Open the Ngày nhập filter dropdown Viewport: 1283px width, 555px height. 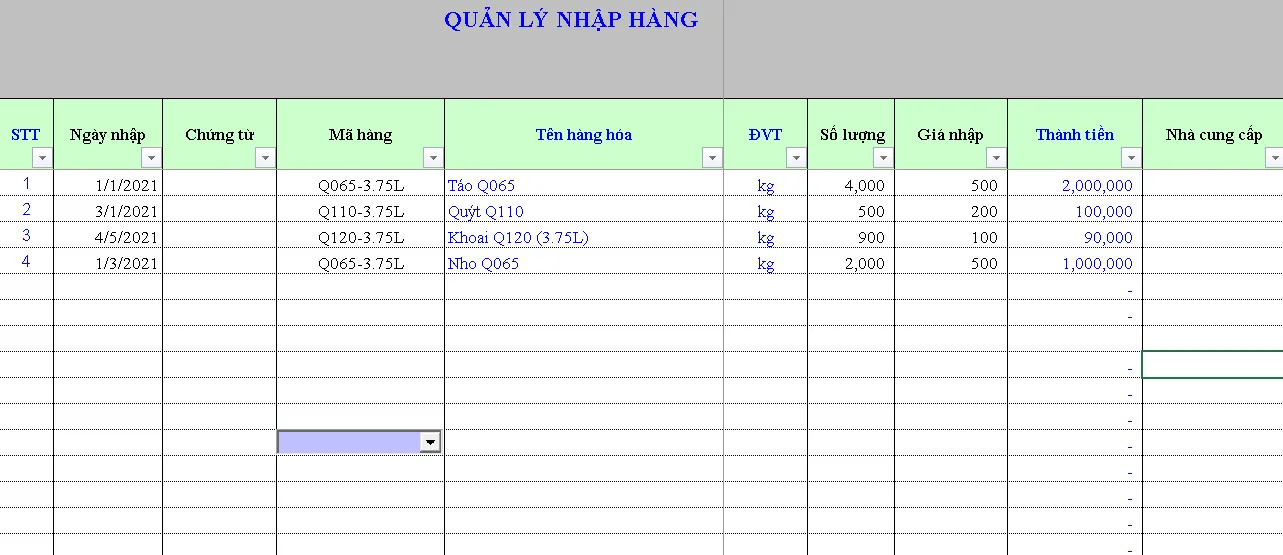(x=151, y=158)
